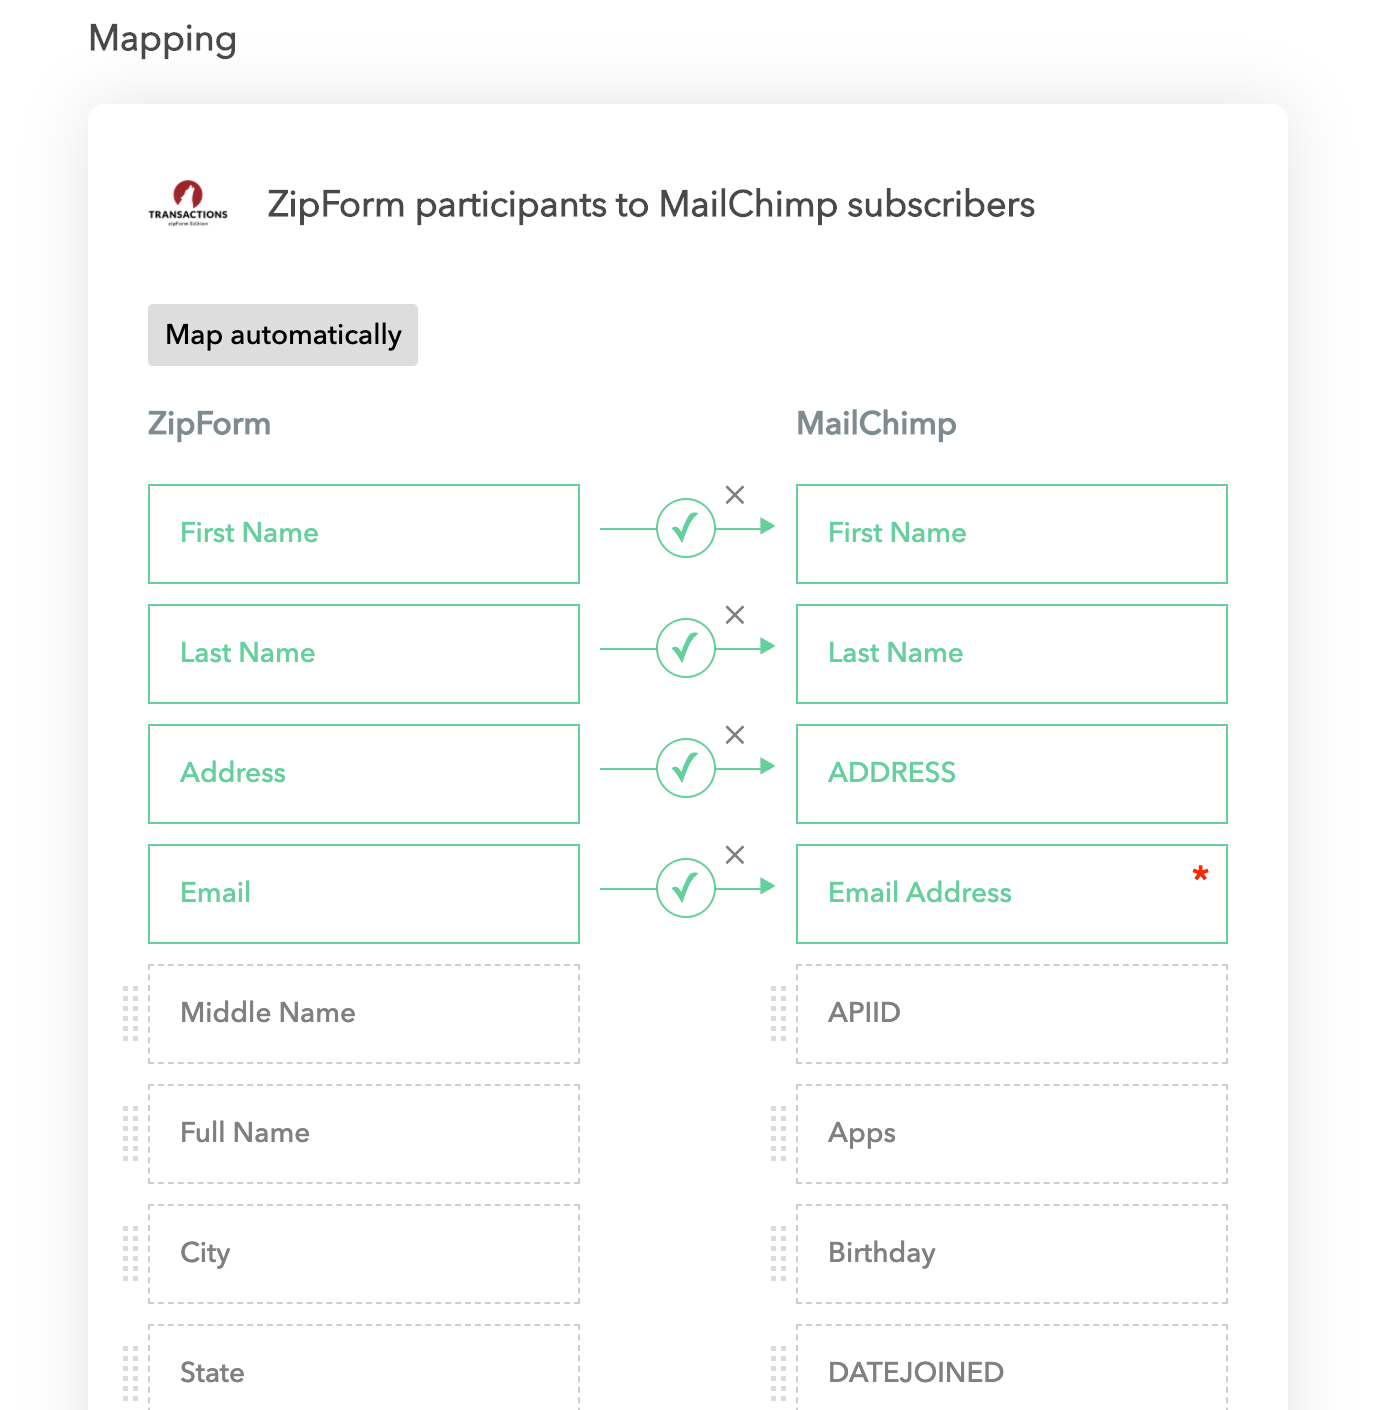Viewport: 1392px width, 1410px height.
Task: Click the Map automatically button
Action: [283, 335]
